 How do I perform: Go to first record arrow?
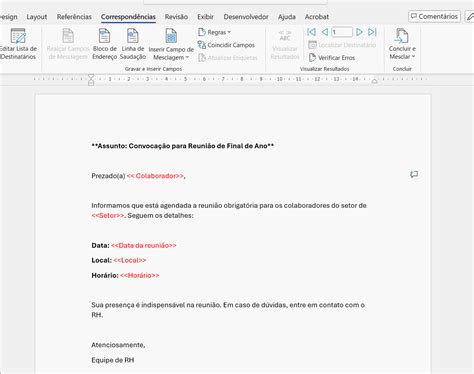coord(311,32)
